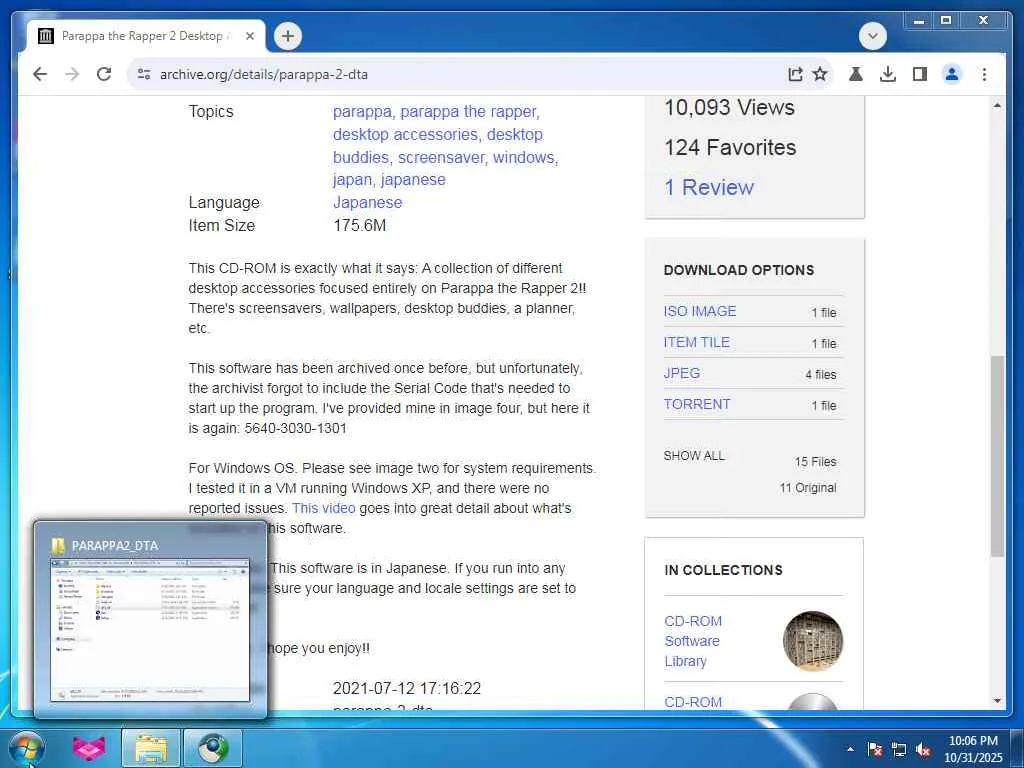Viewport: 1024px width, 768px height.
Task: Download the ISO IMAGE option
Action: [699, 311]
